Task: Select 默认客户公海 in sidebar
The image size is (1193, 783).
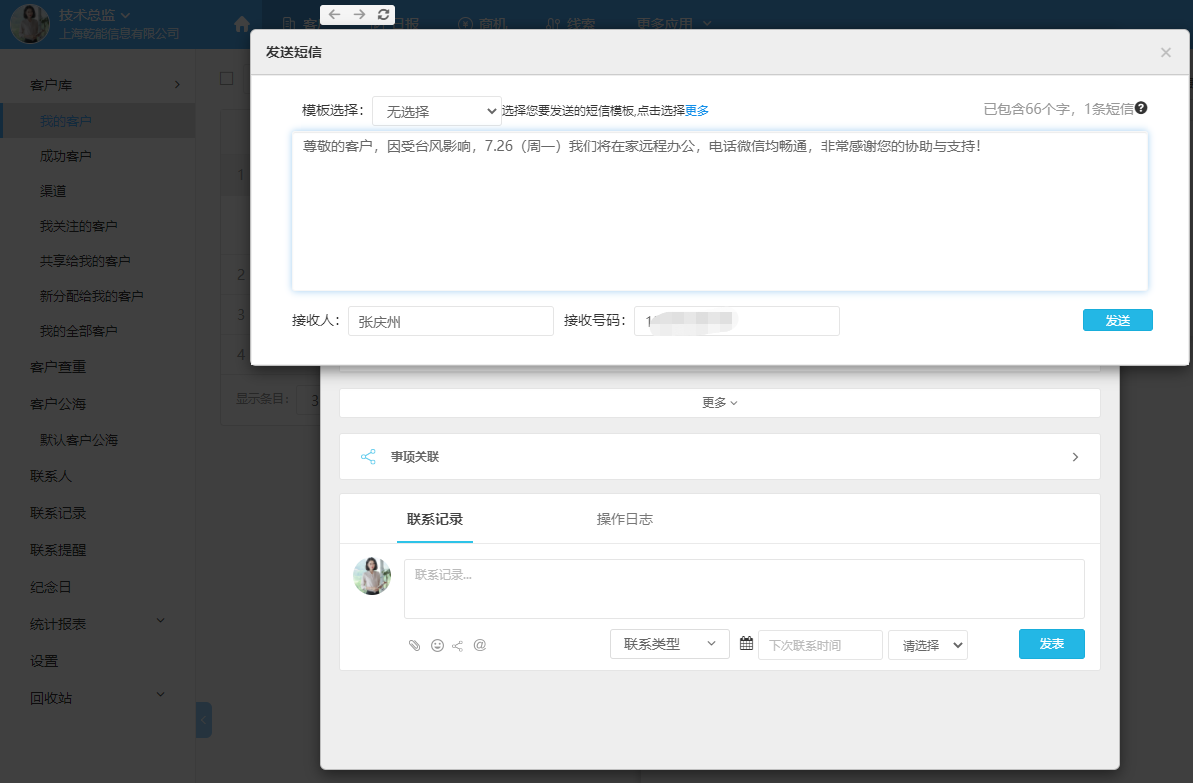Action: tap(78, 440)
